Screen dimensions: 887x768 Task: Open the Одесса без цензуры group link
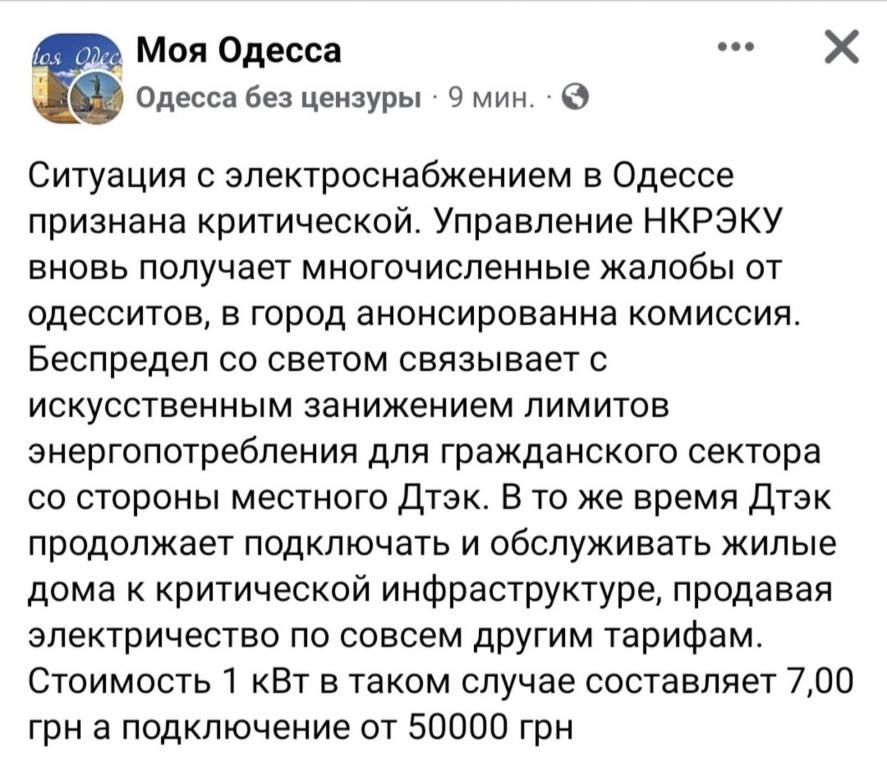(x=279, y=98)
